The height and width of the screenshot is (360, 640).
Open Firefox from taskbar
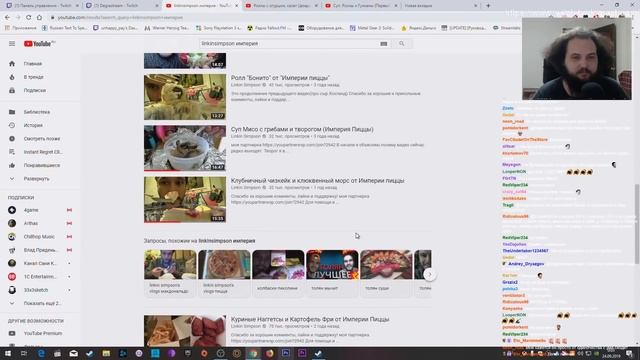pyautogui.click(x=269, y=353)
